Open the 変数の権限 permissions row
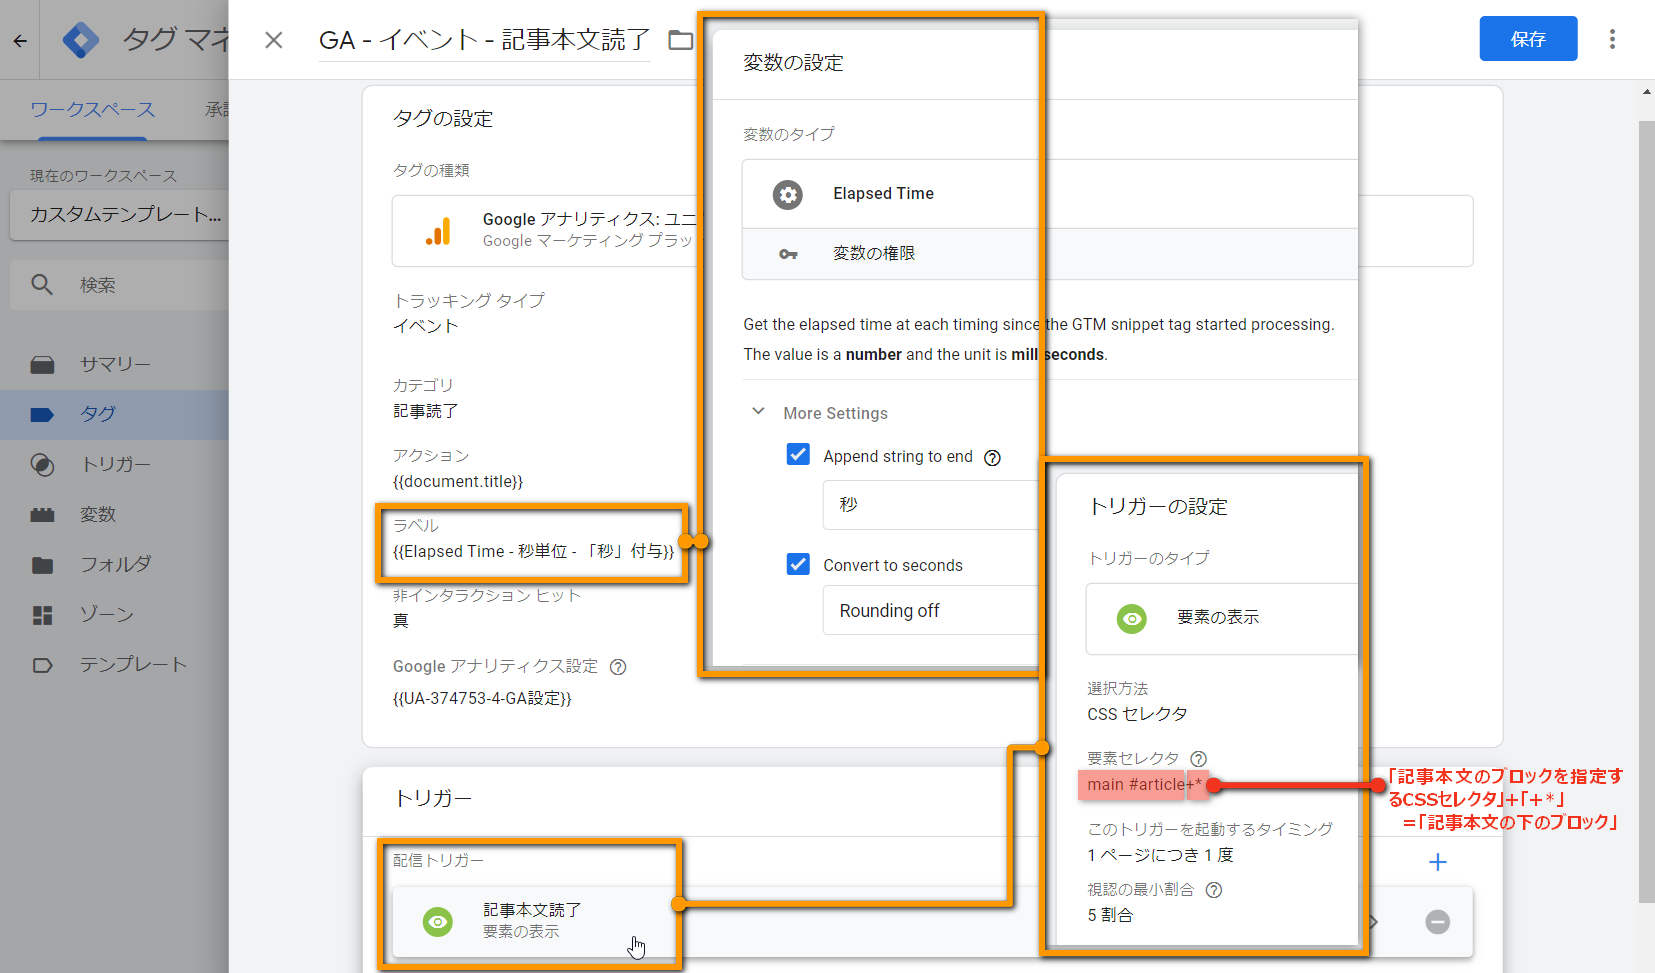Viewport: 1655px width, 973px height. click(x=1050, y=254)
